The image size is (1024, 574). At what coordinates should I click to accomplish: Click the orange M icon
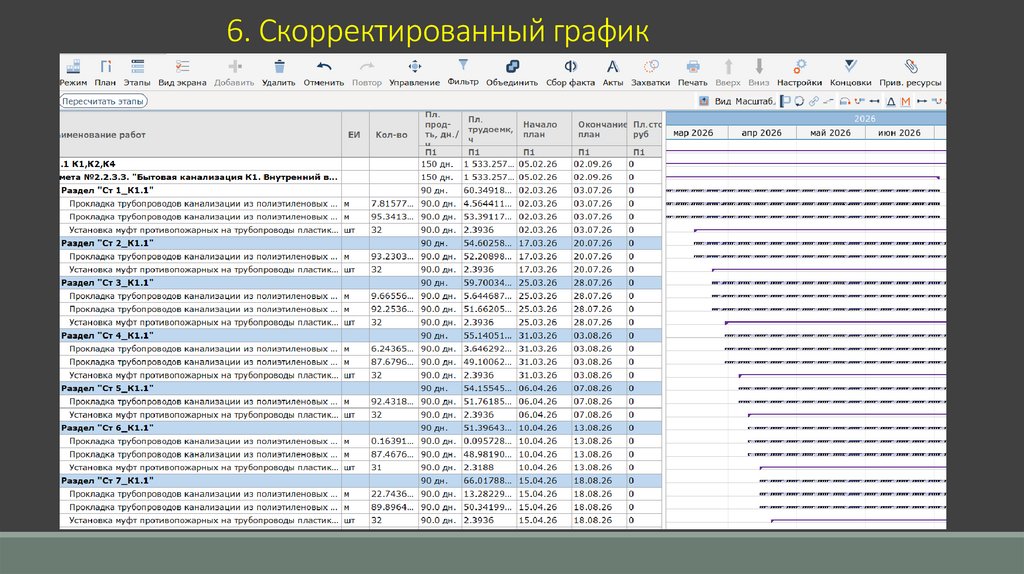(x=905, y=101)
